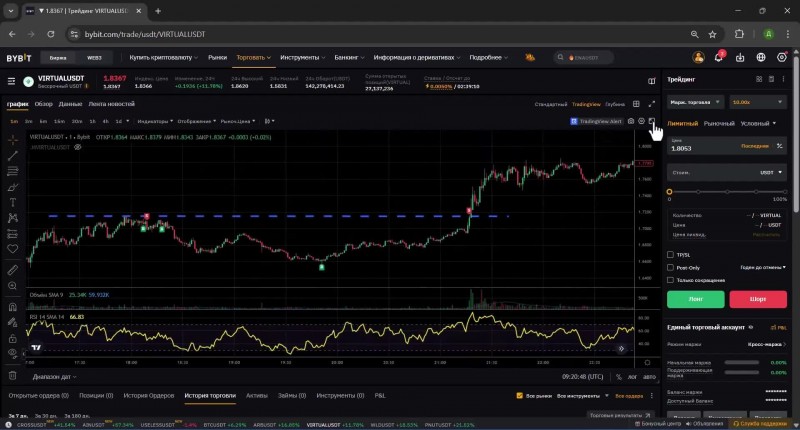Click the TradingView Alert button

pos(596,121)
